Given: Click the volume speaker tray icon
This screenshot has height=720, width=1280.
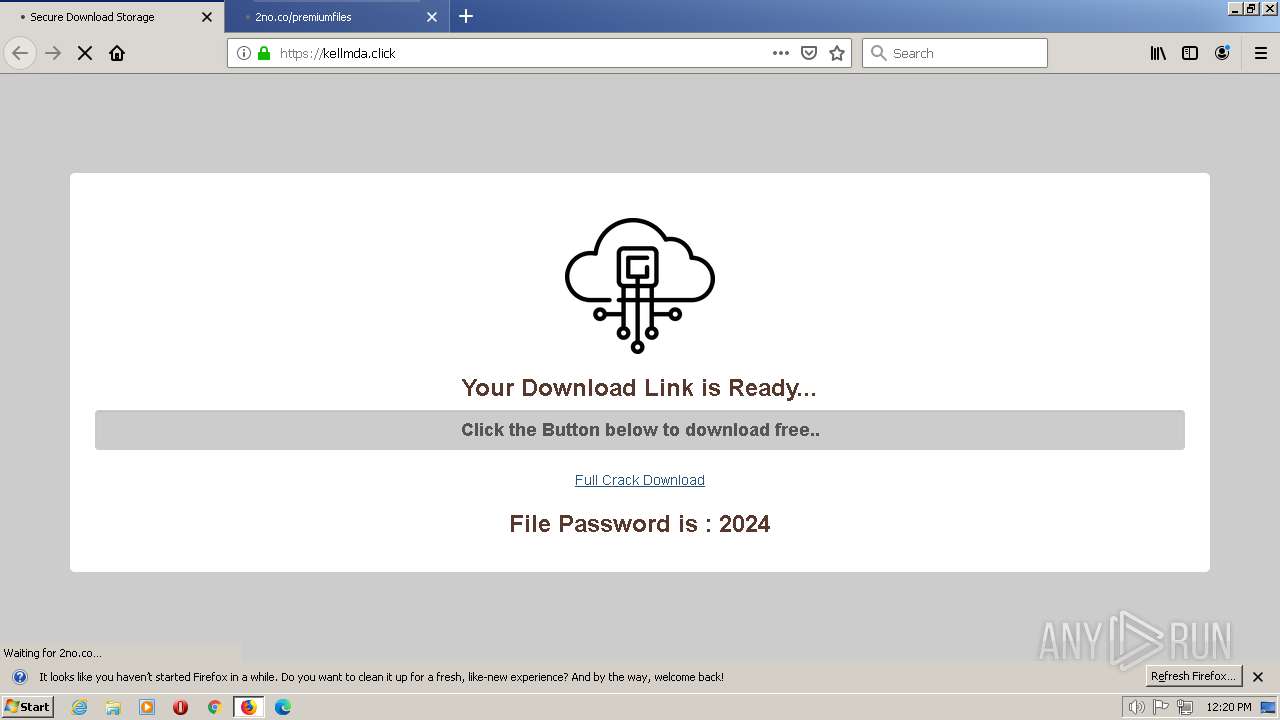Looking at the screenshot, I should [1137, 707].
